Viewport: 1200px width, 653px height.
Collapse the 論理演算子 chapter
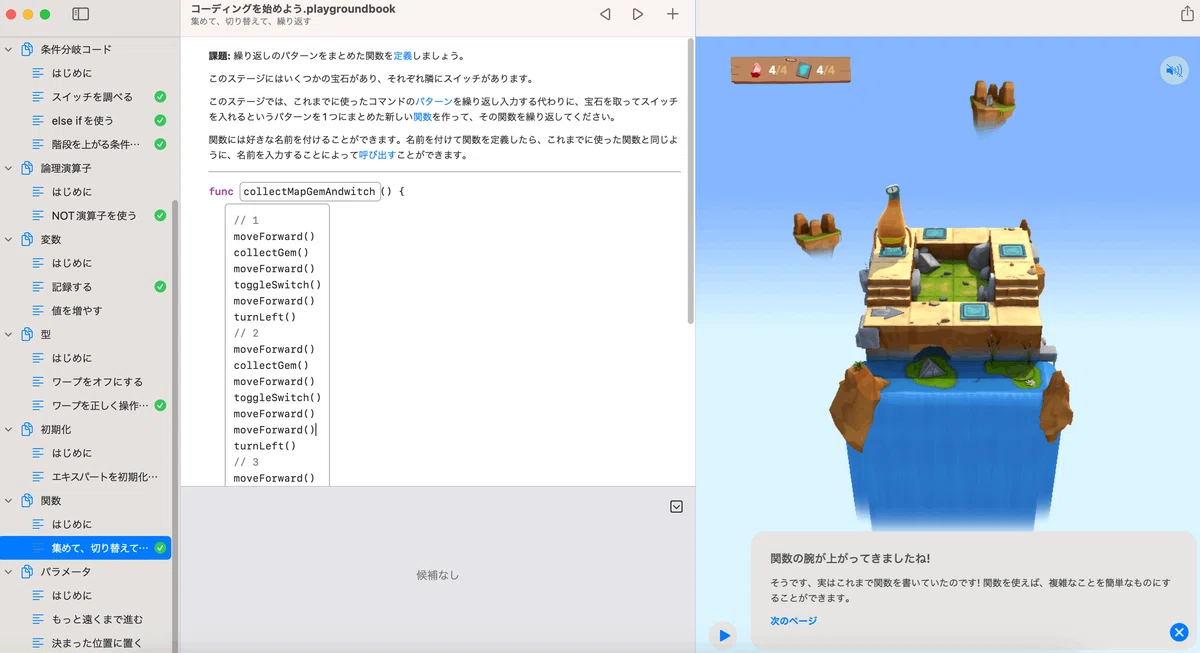[9, 168]
